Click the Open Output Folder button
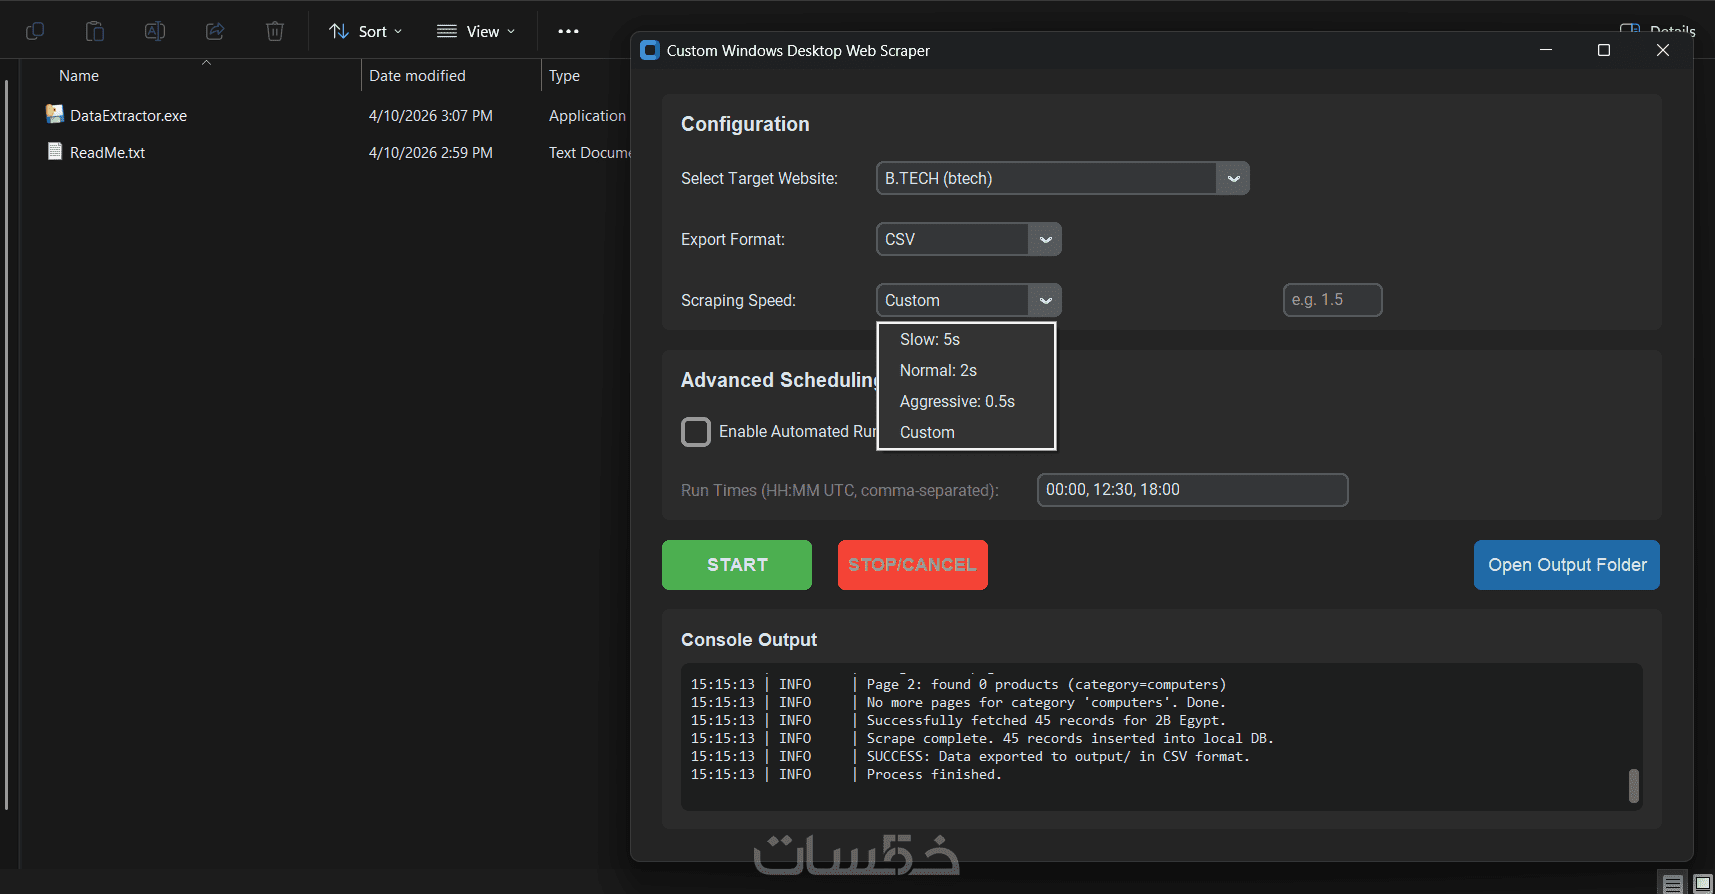 [x=1567, y=565]
